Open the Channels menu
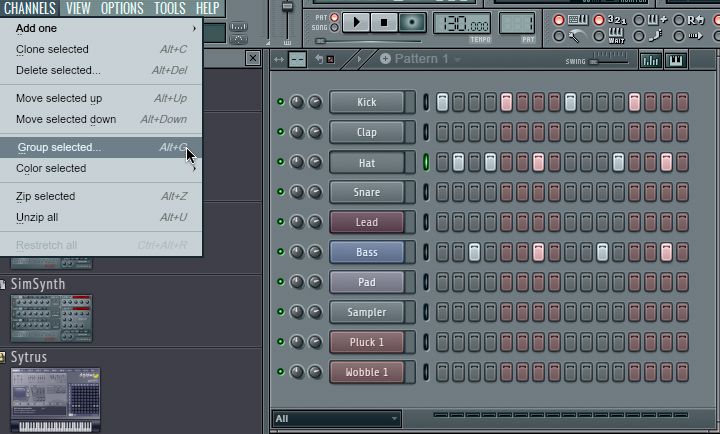This screenshot has height=434, width=720. coord(30,8)
